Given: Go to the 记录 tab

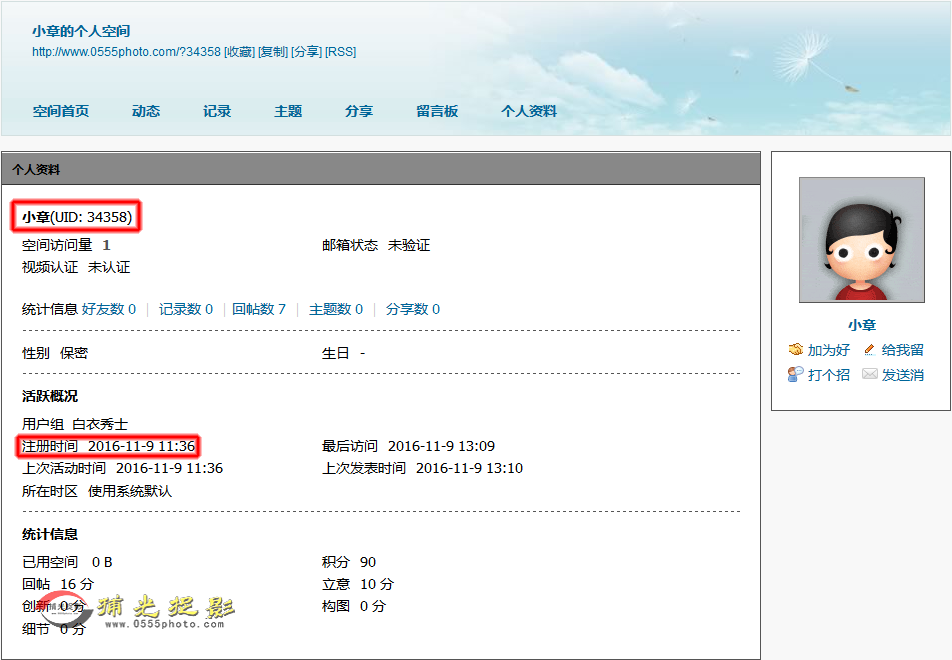Looking at the screenshot, I should (217, 111).
